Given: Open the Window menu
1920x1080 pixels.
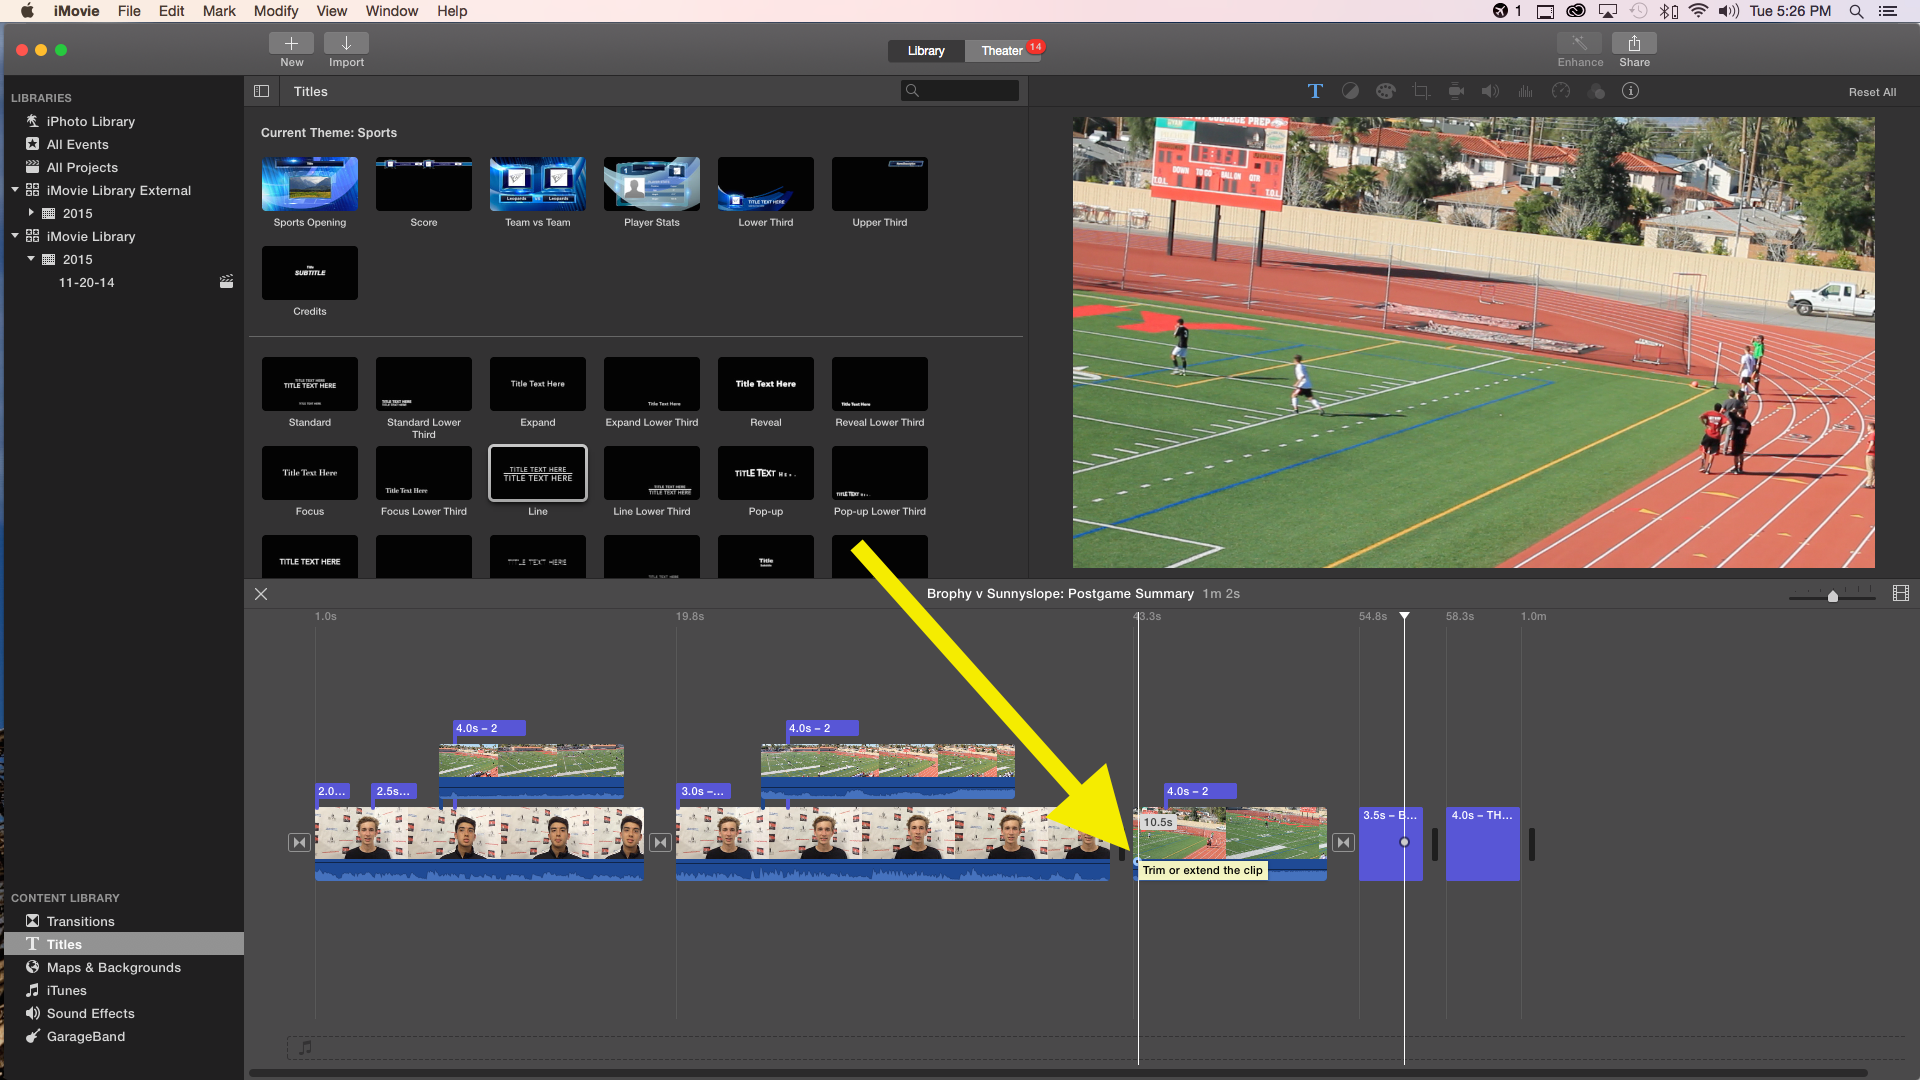Looking at the screenshot, I should click(391, 11).
